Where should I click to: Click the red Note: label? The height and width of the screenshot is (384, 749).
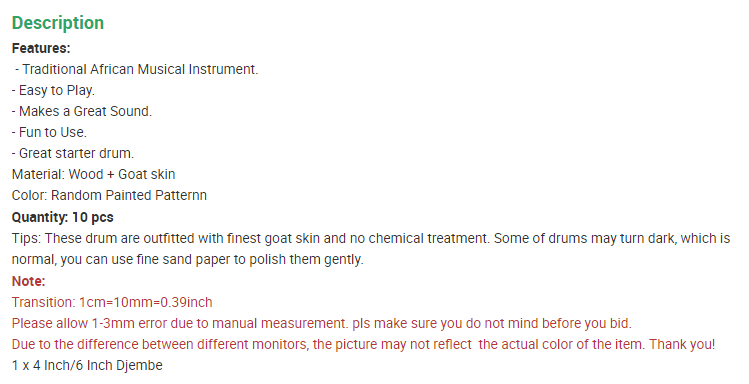click(x=29, y=281)
